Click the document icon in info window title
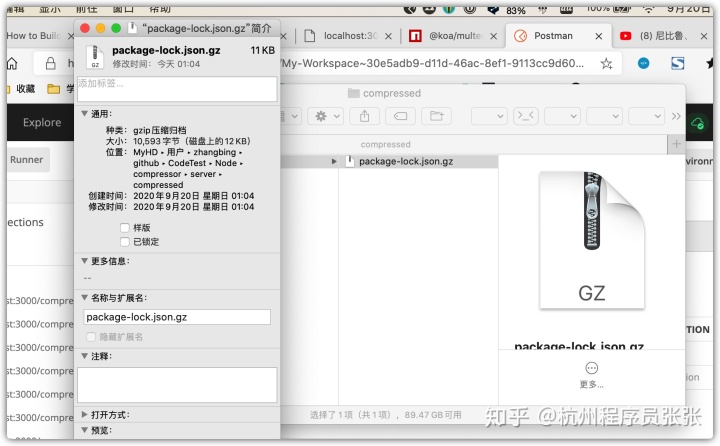The image size is (720, 446). click(x=132, y=28)
